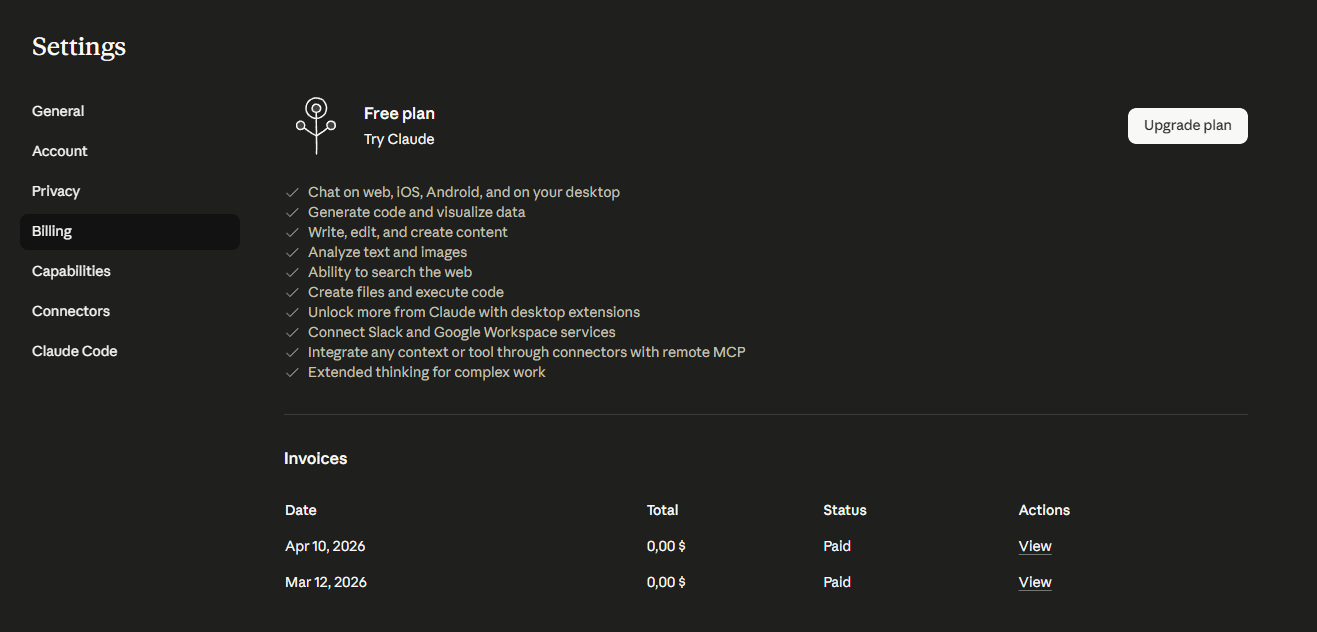
Task: Click the Free plan sprout icon
Action: tap(316, 126)
